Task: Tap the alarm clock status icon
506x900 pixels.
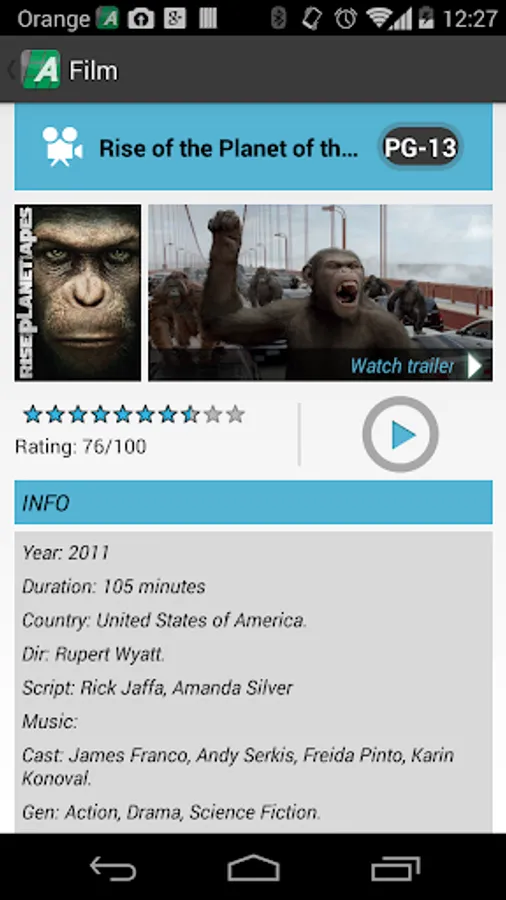Action: 346,19
